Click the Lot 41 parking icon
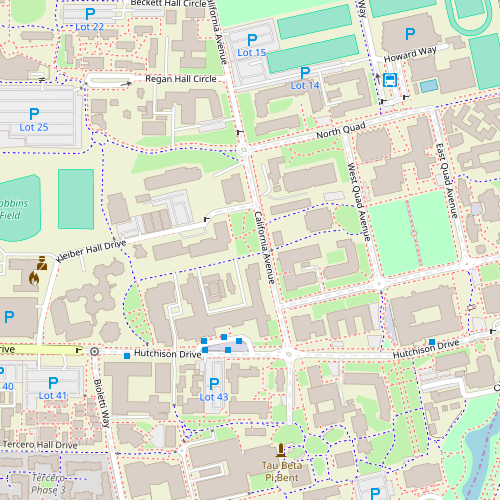This screenshot has height=500, width=500. (53, 383)
